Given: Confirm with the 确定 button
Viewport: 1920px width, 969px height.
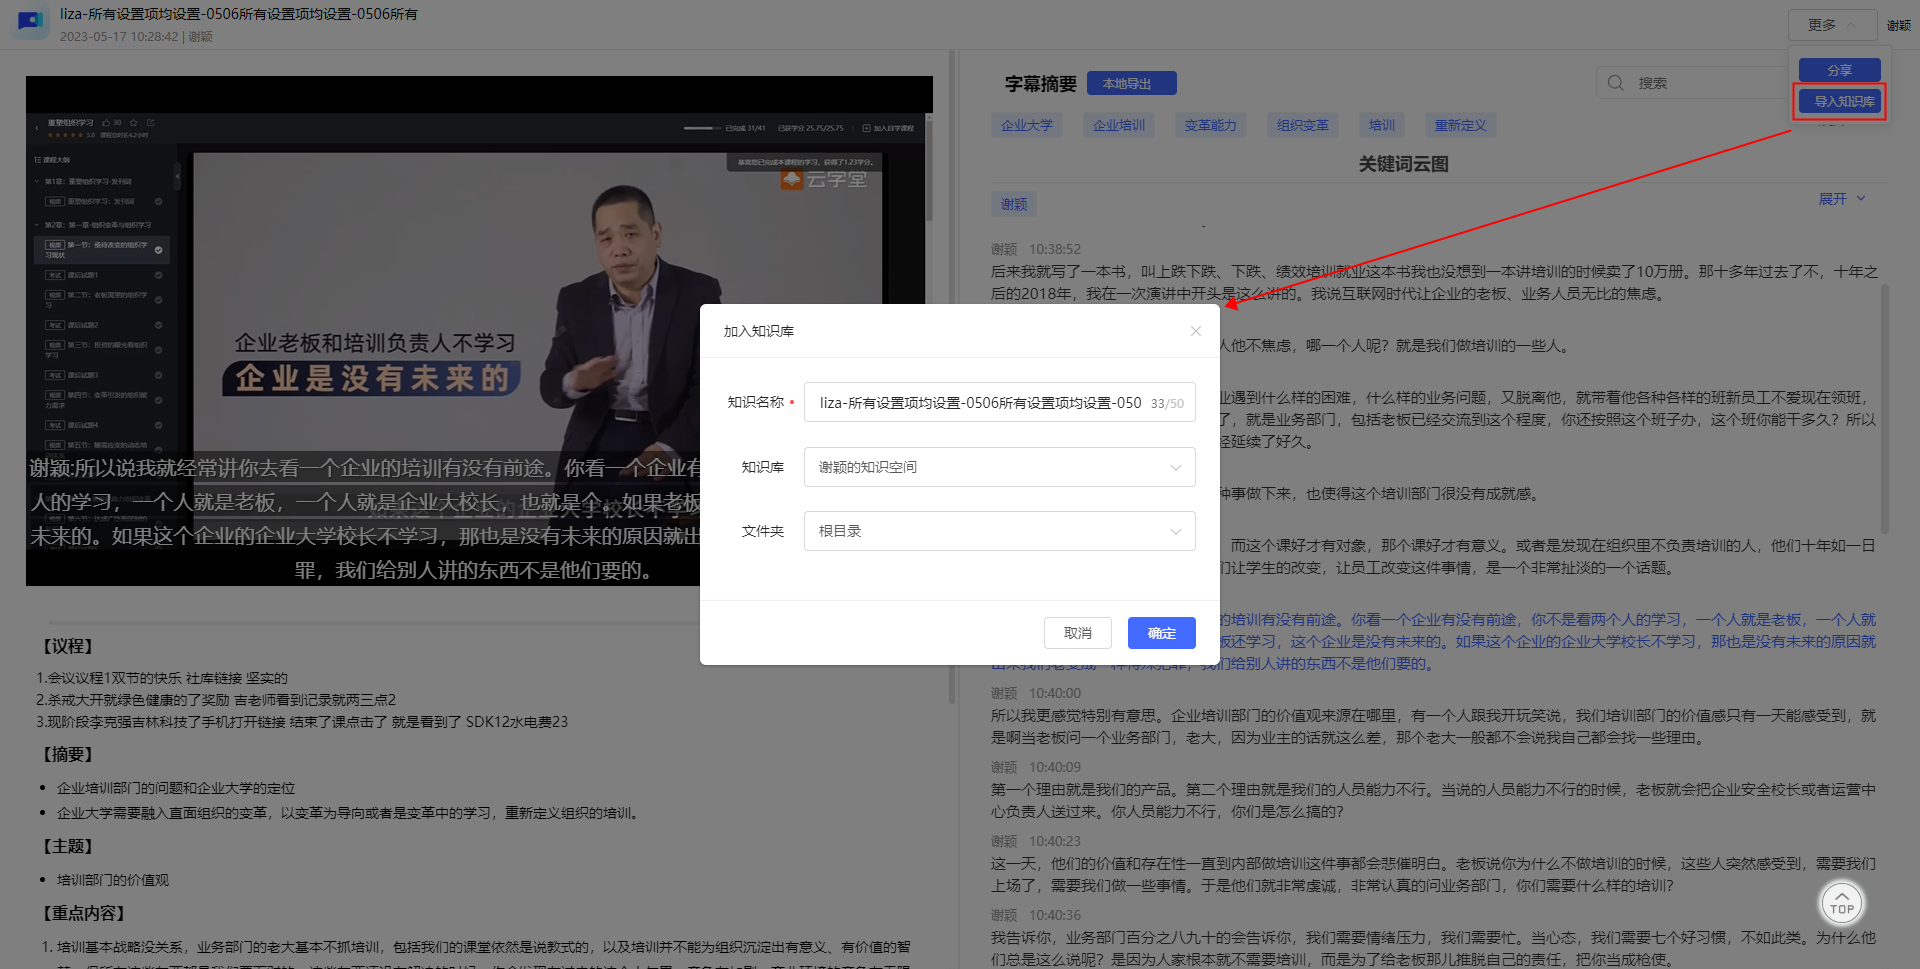Looking at the screenshot, I should (1161, 633).
